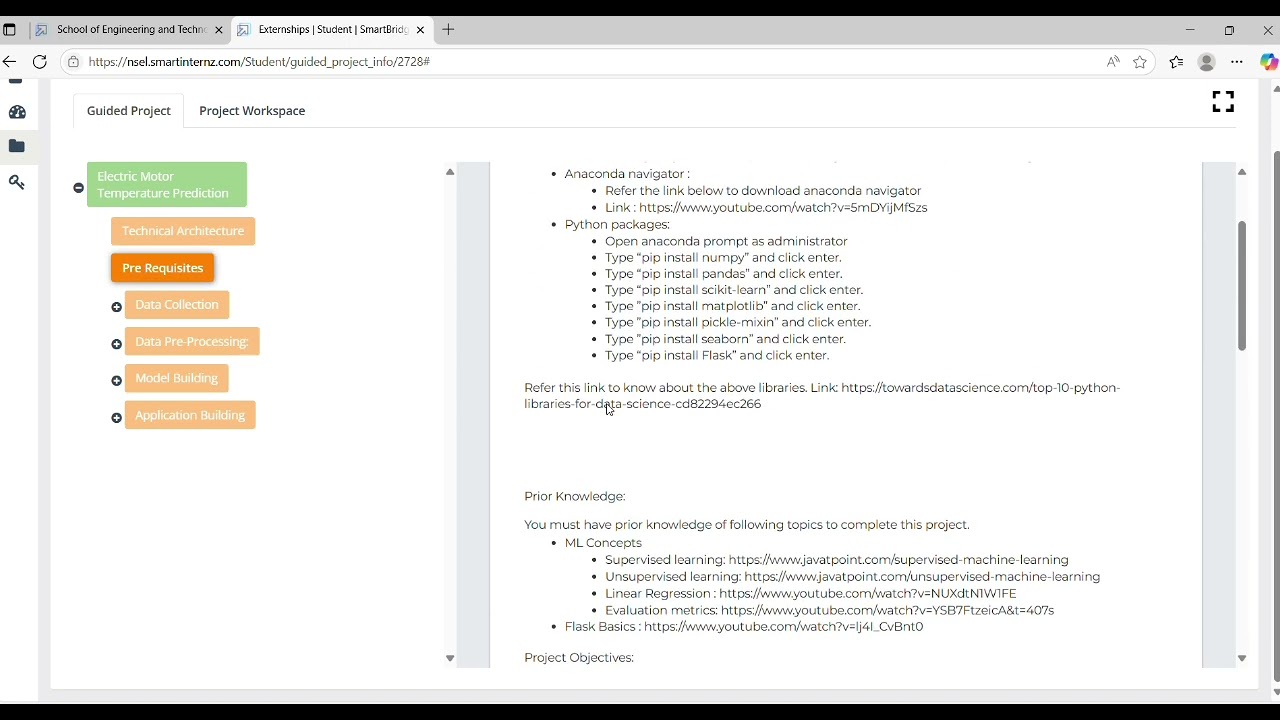
Task: Open the Flask Basics YouTube link
Action: [783, 627]
